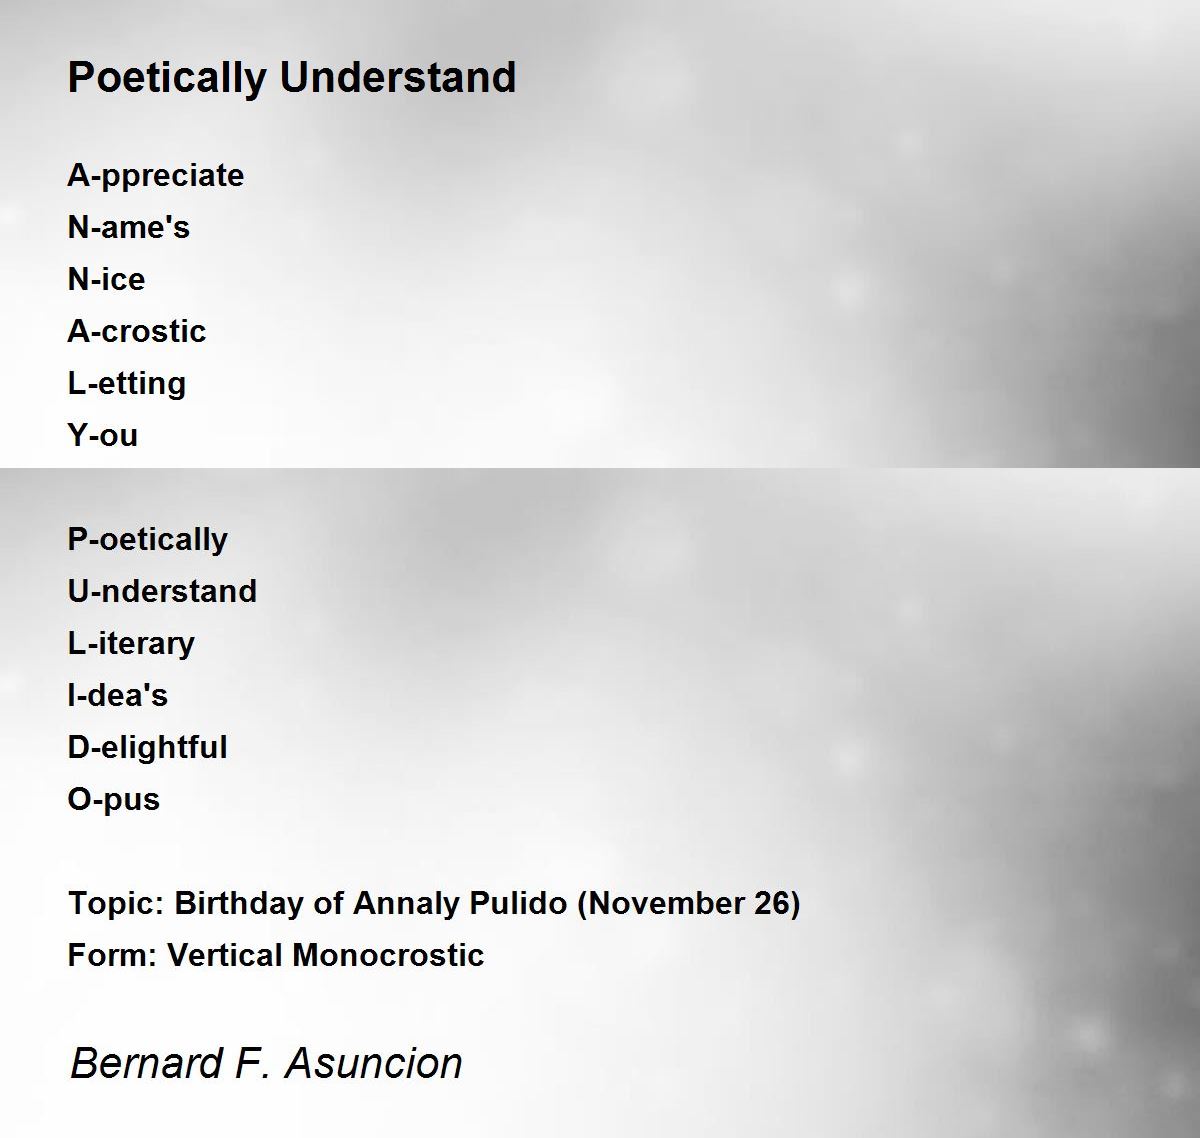
Task: Click the author name Bernard F. Asuncion
Action: 267,1063
